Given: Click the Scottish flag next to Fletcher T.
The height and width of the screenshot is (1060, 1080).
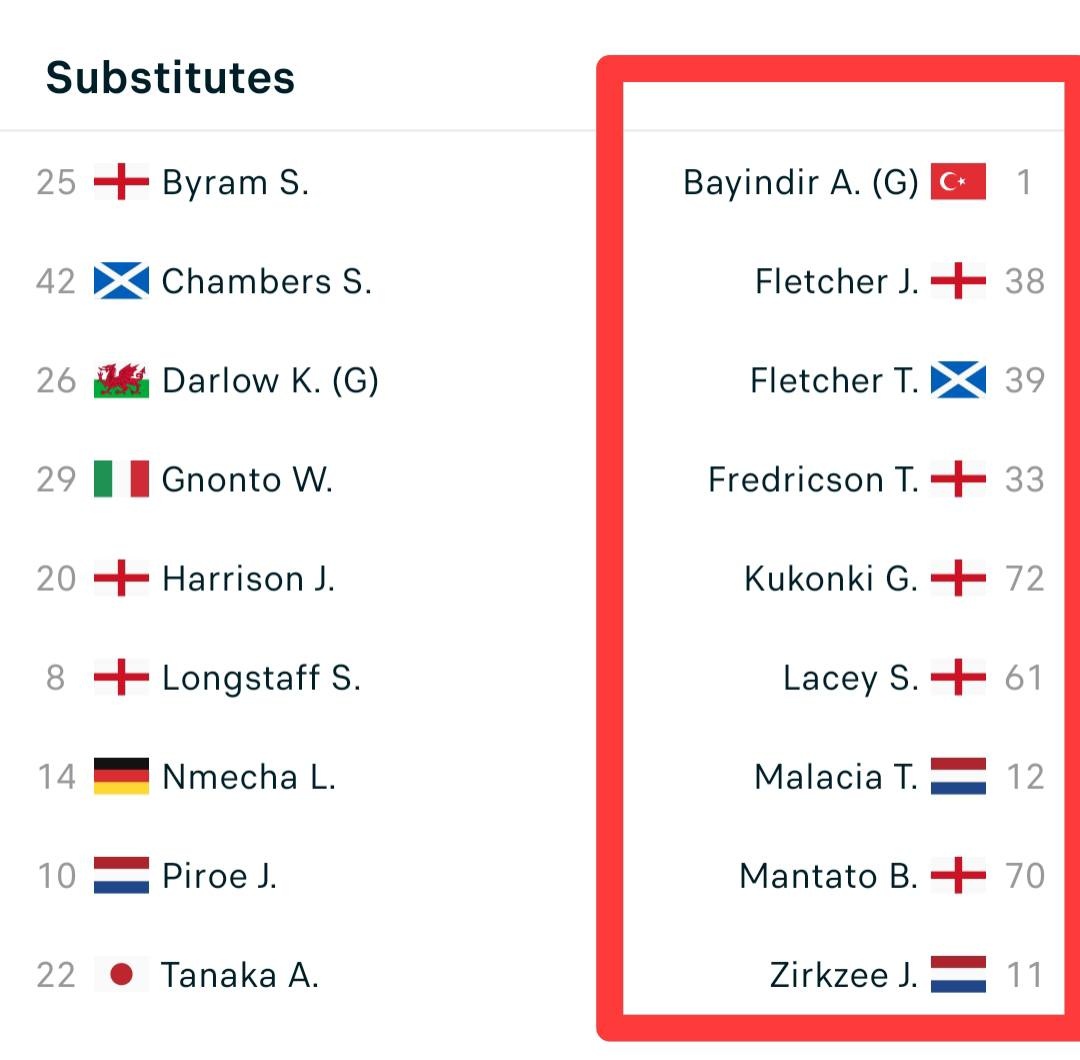Looking at the screenshot, I should coord(958,381).
